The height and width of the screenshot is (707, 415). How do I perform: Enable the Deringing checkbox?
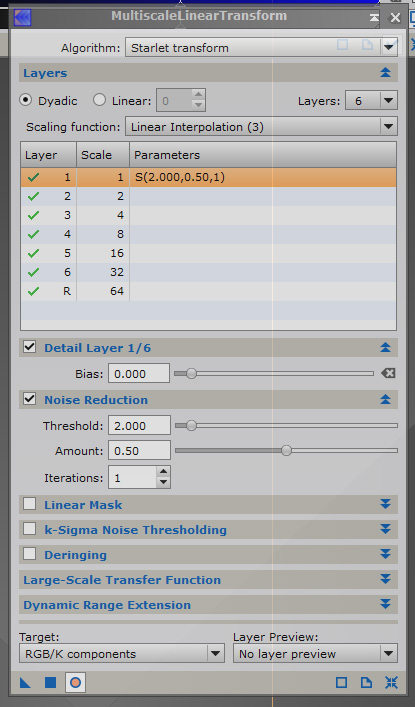tap(30, 554)
